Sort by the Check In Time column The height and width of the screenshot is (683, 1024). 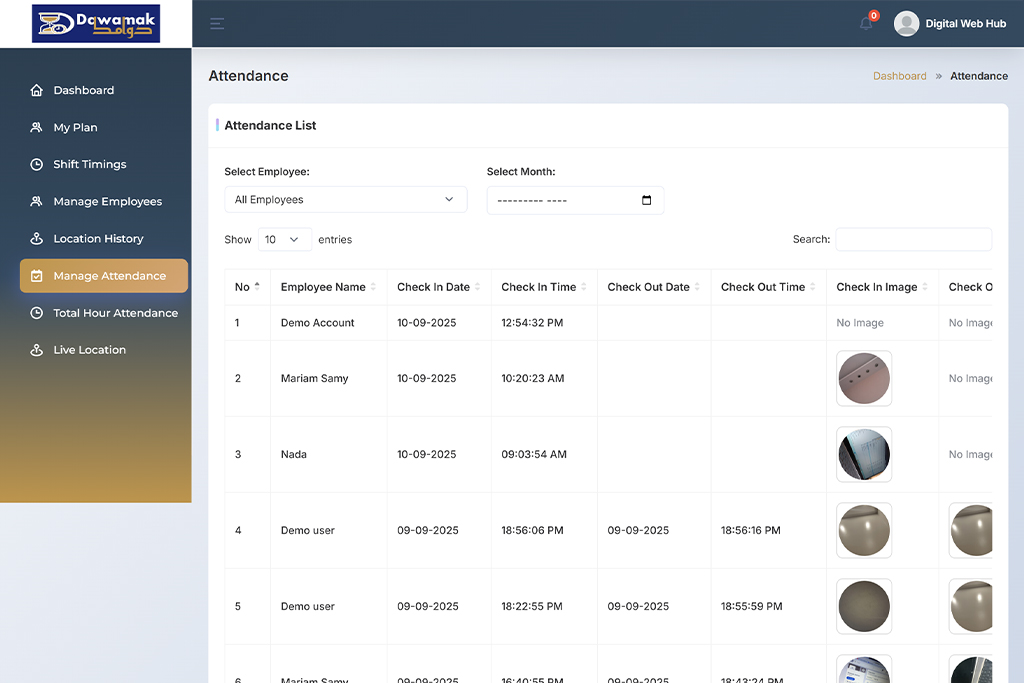[540, 287]
